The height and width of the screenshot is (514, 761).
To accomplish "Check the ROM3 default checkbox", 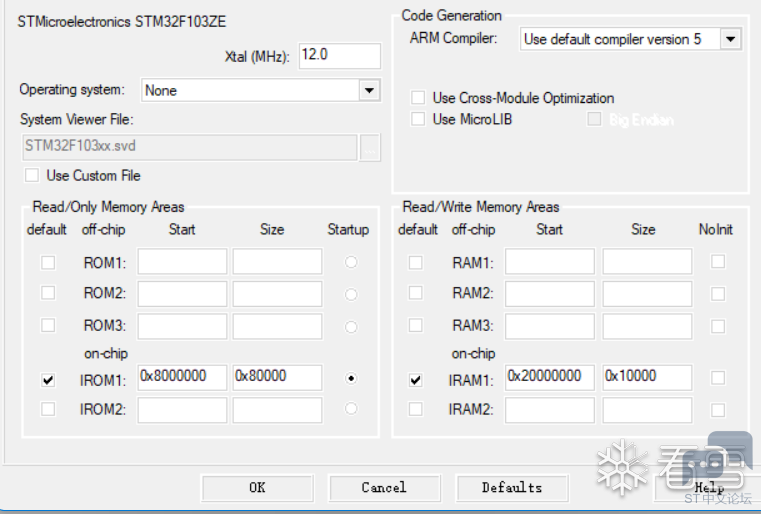I will [x=48, y=325].
